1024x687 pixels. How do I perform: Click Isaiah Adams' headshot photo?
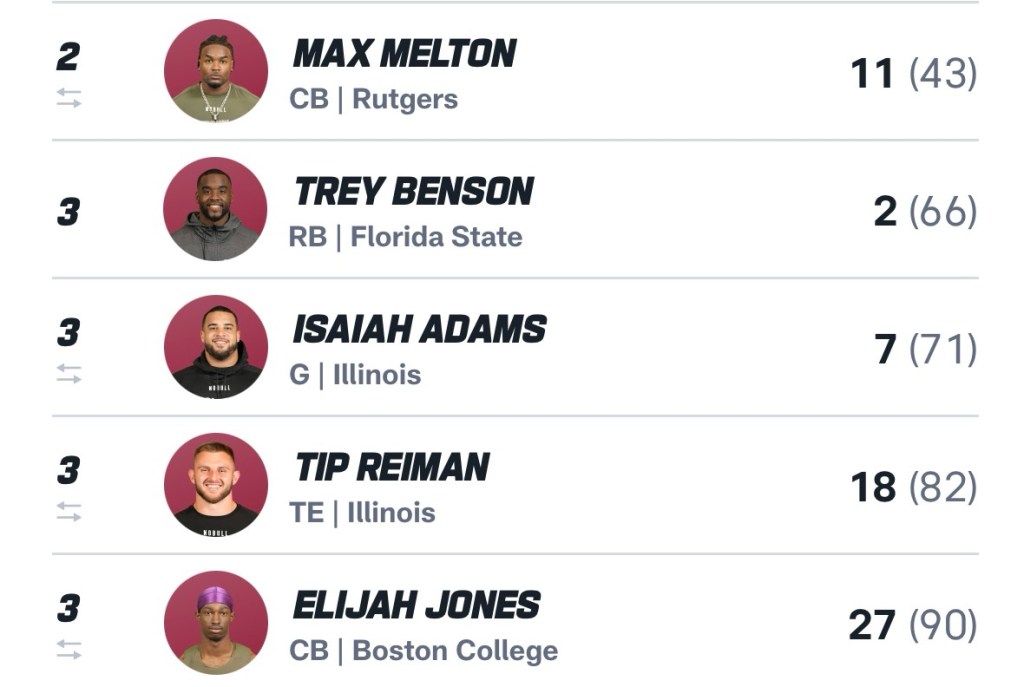pyautogui.click(x=216, y=347)
